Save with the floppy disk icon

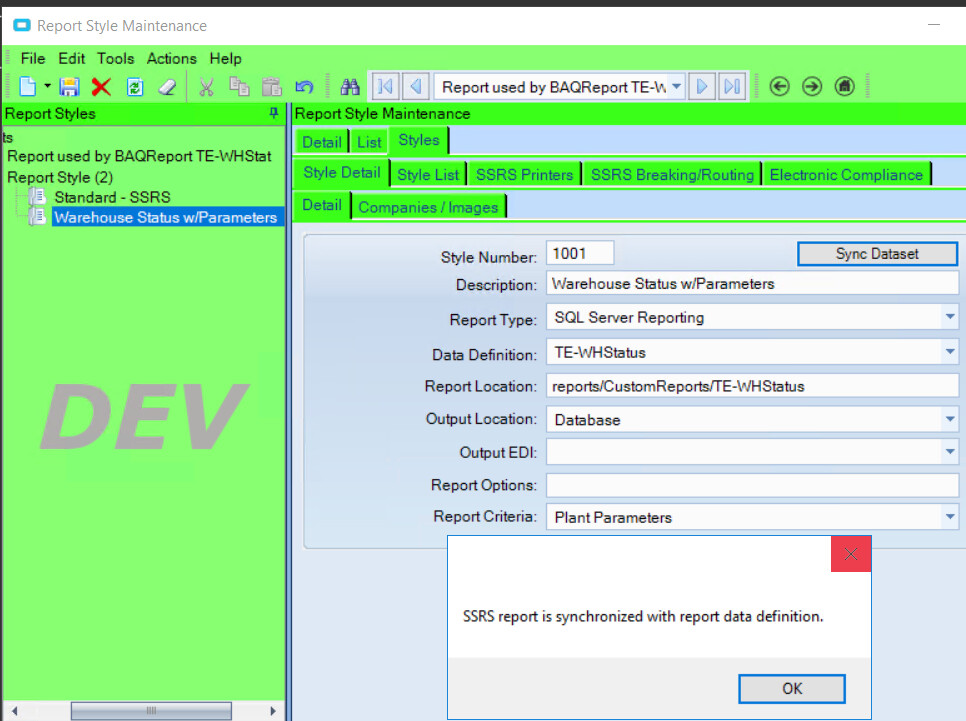click(69, 87)
